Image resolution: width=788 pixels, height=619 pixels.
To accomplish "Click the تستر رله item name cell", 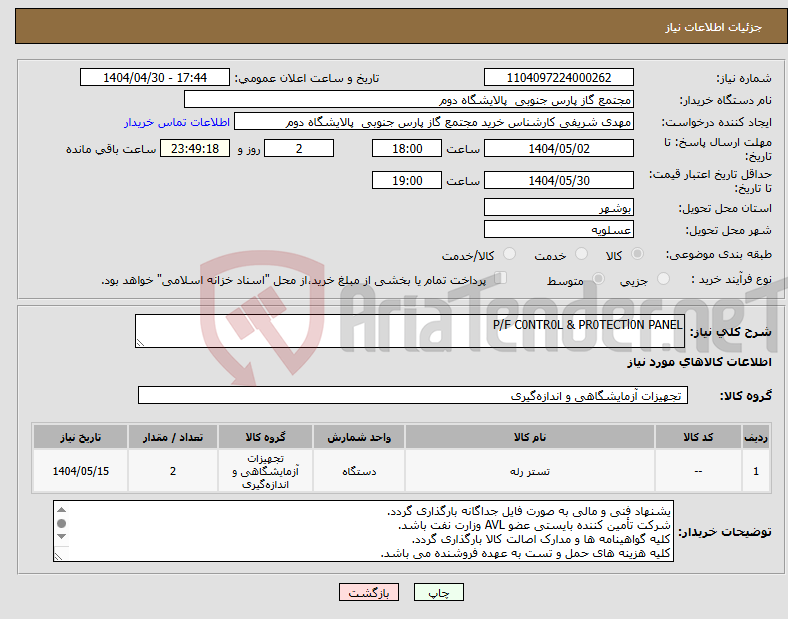I will click(530, 471).
